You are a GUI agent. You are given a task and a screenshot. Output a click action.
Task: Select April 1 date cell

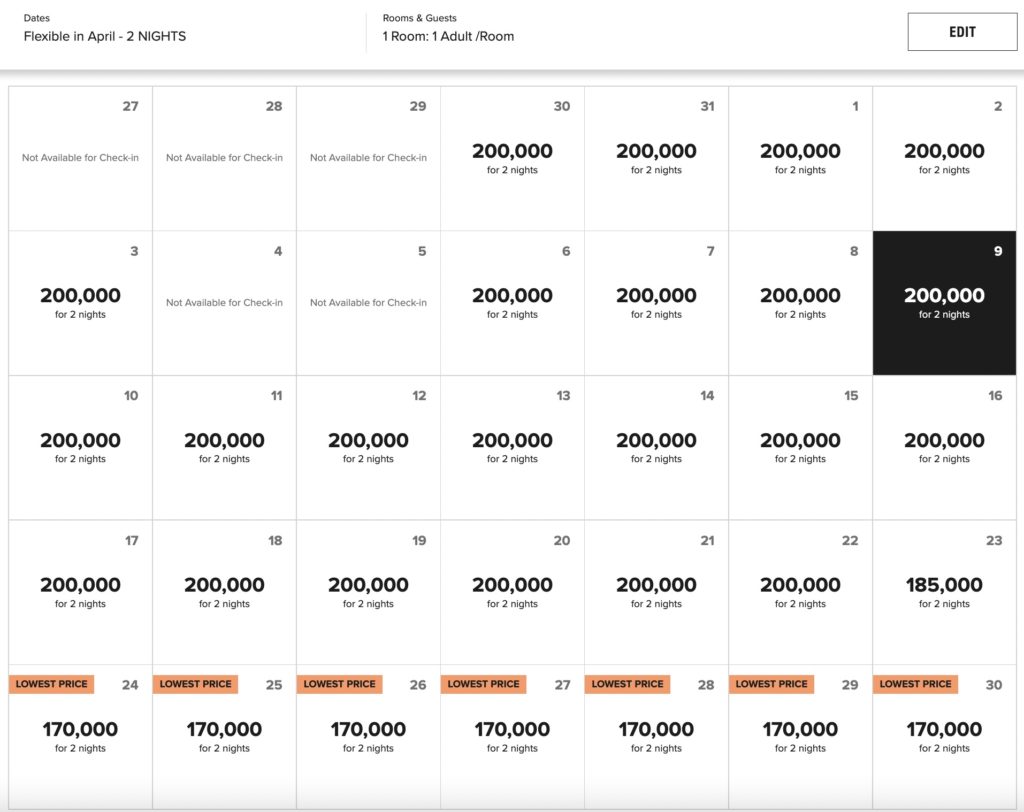point(800,158)
